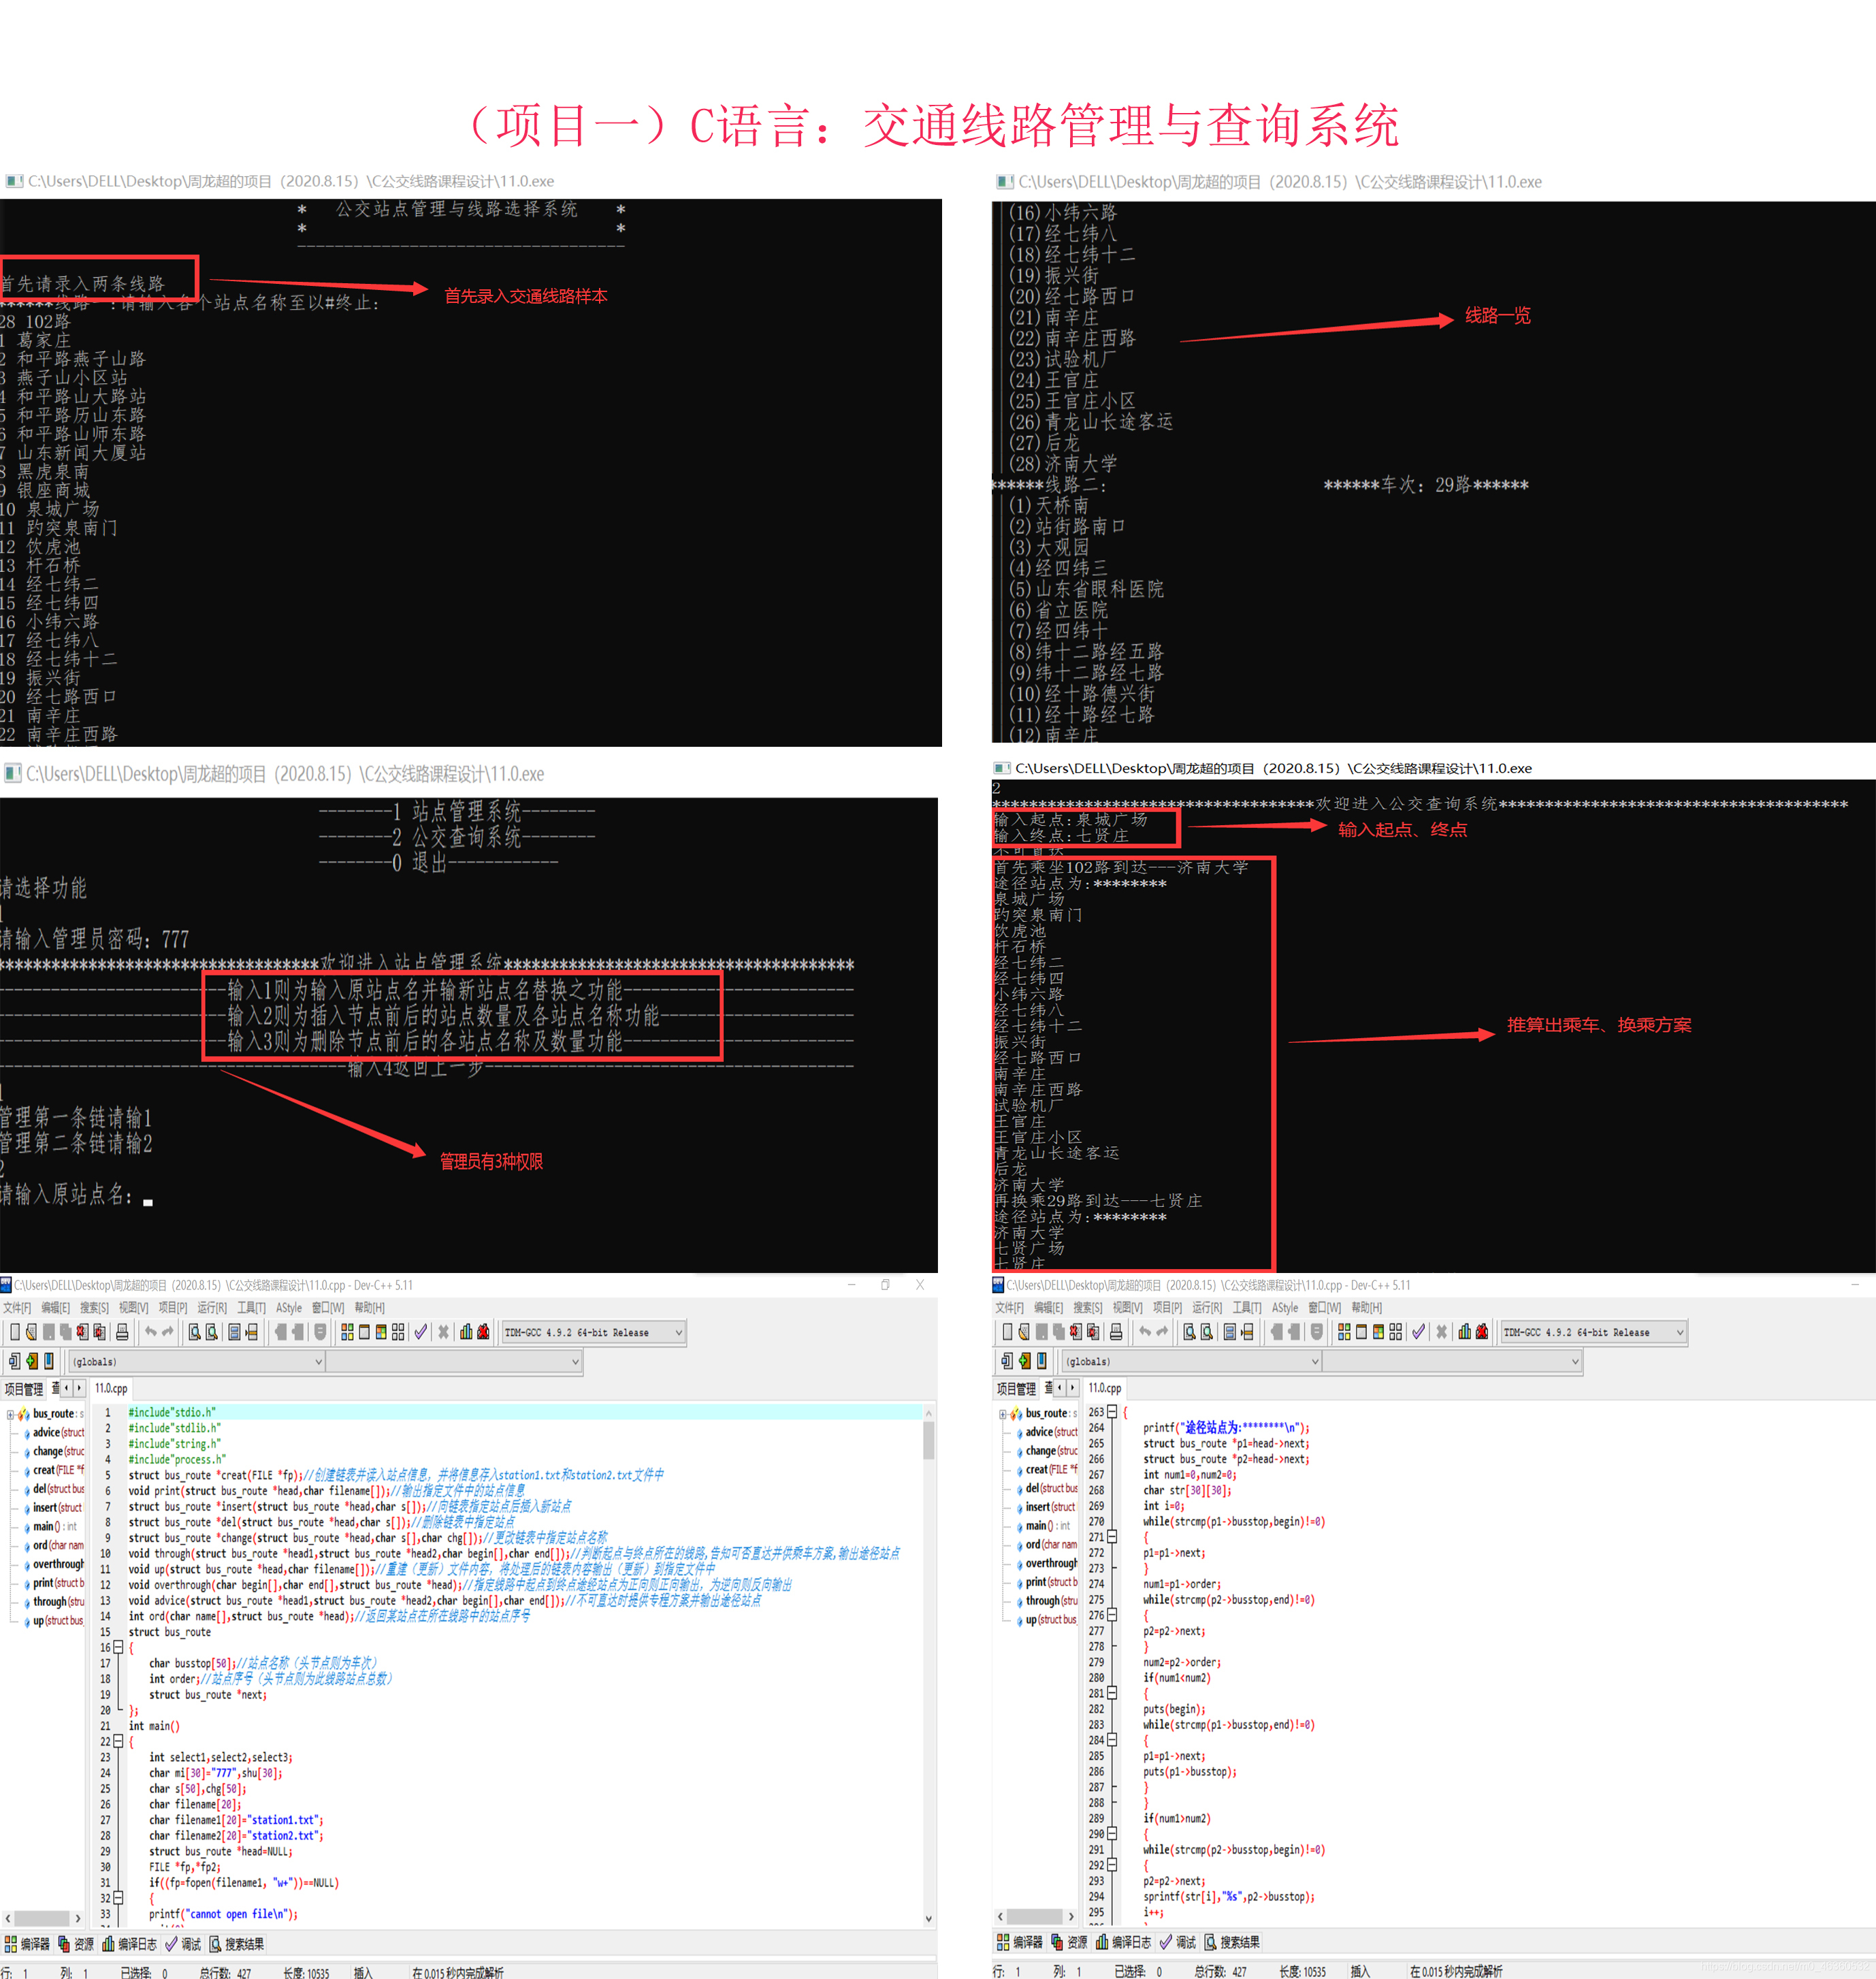This screenshot has width=1876, height=1979.
Task: Open 资源 bottom tab in right Dev-C++
Action: [x=1068, y=1942]
